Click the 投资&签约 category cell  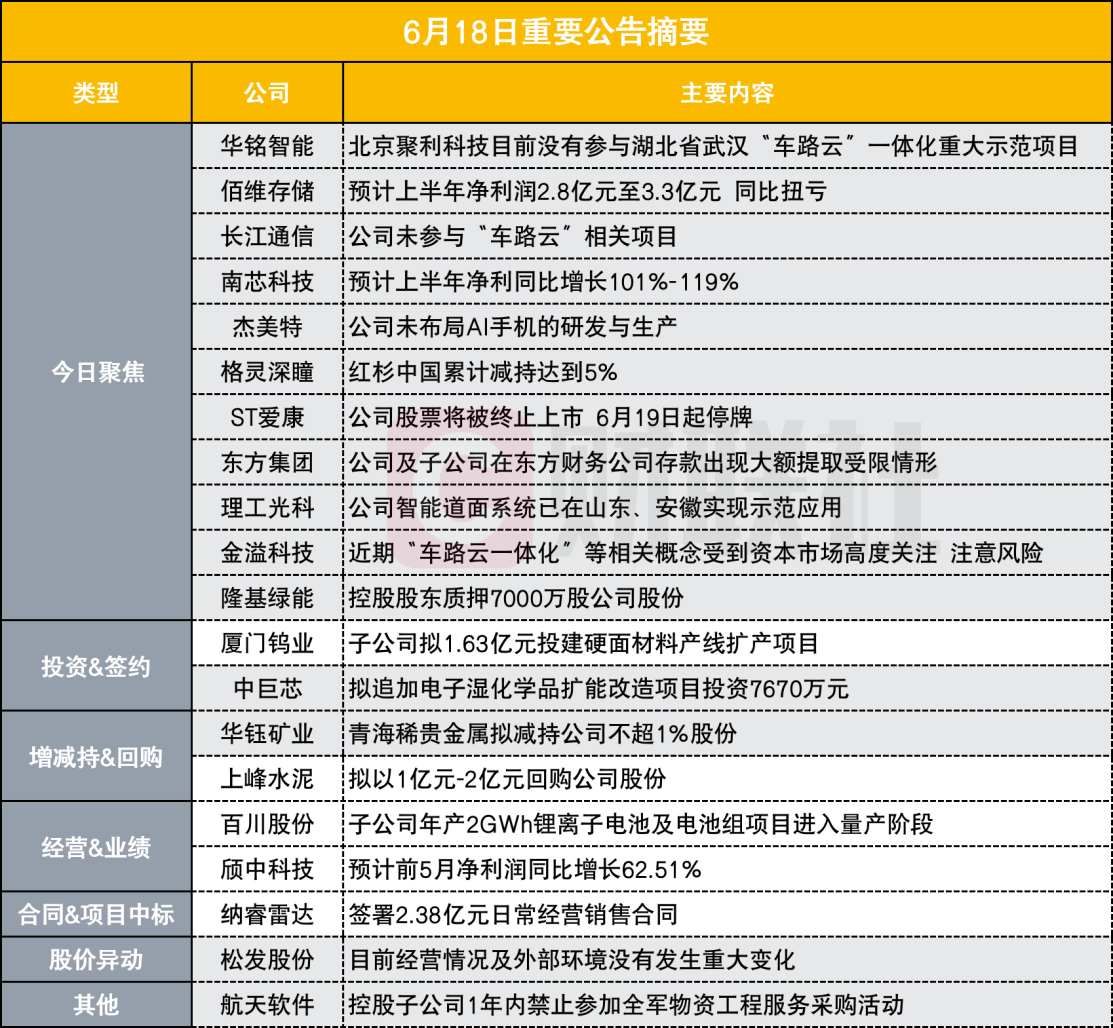click(97, 666)
